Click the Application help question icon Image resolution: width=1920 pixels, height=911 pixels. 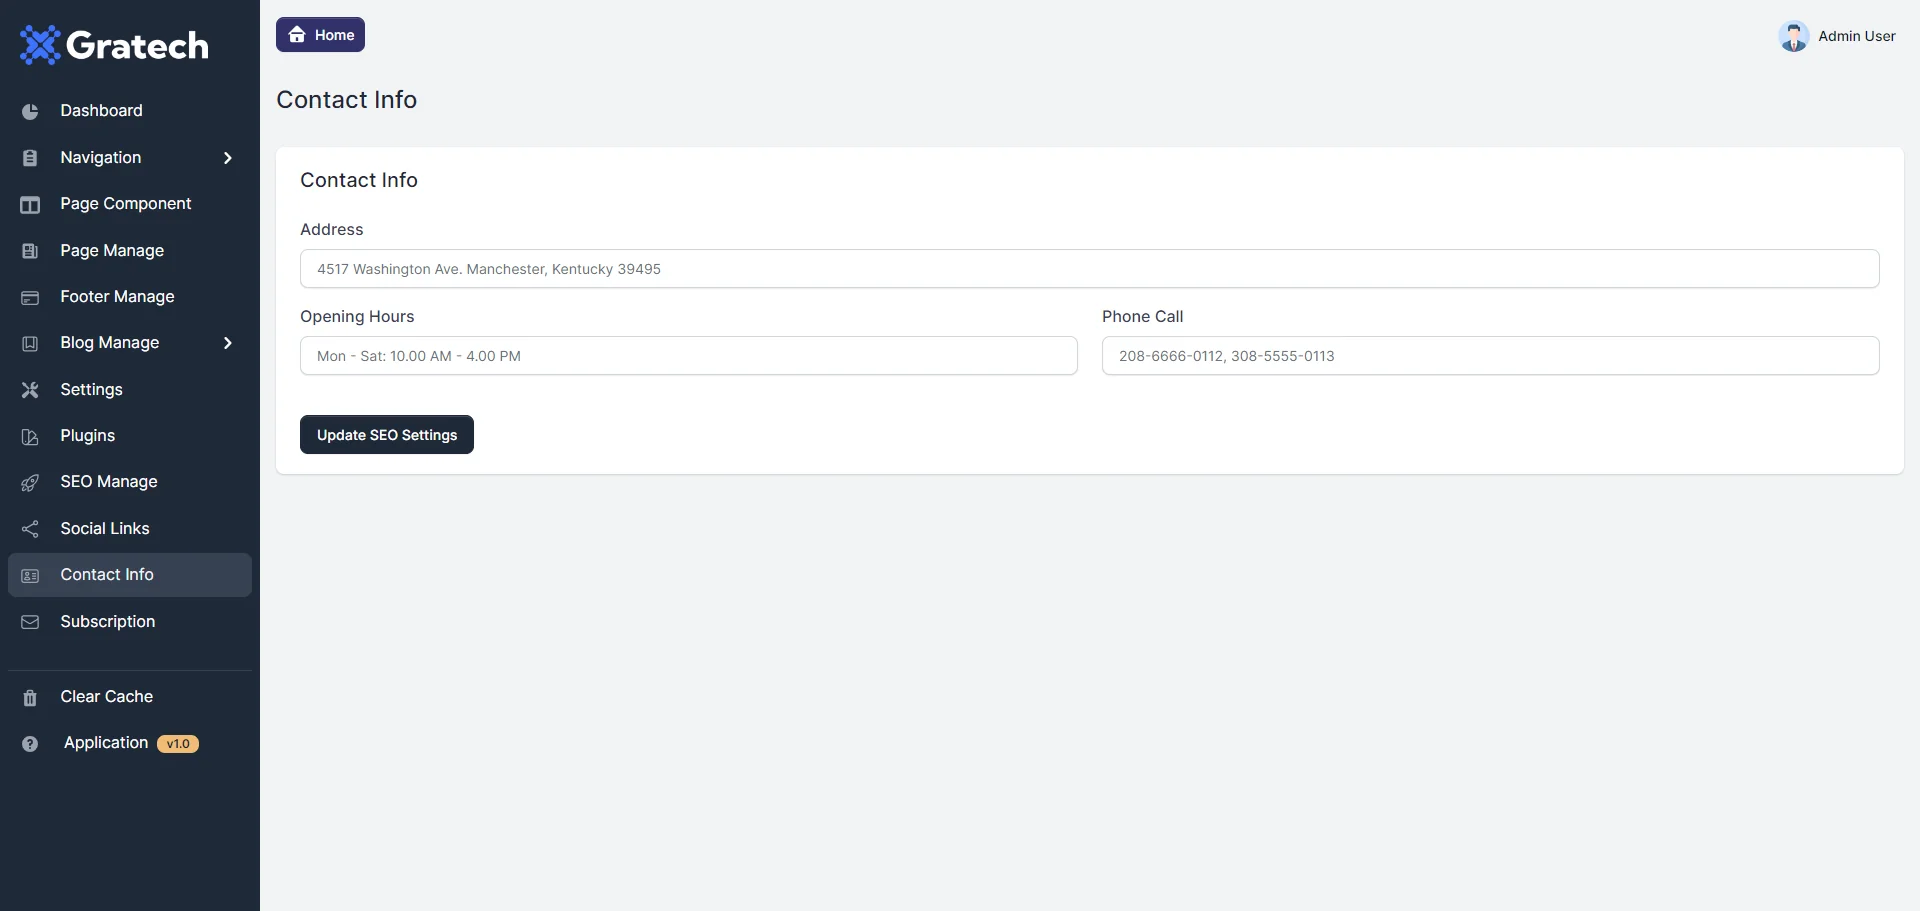(30, 744)
